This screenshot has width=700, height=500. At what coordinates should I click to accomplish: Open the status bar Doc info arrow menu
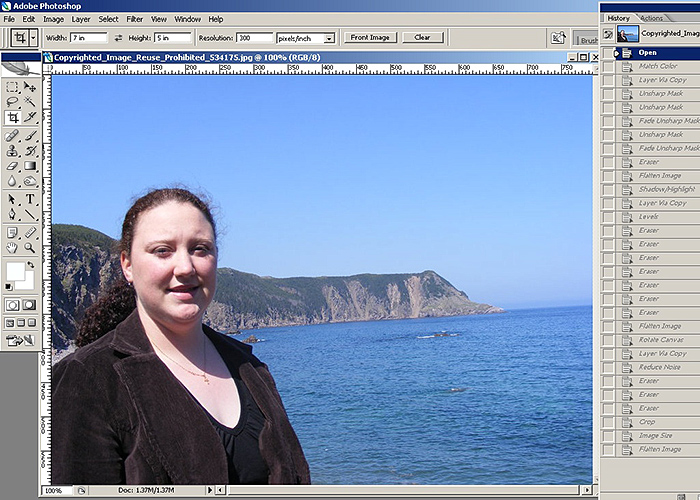(x=210, y=490)
